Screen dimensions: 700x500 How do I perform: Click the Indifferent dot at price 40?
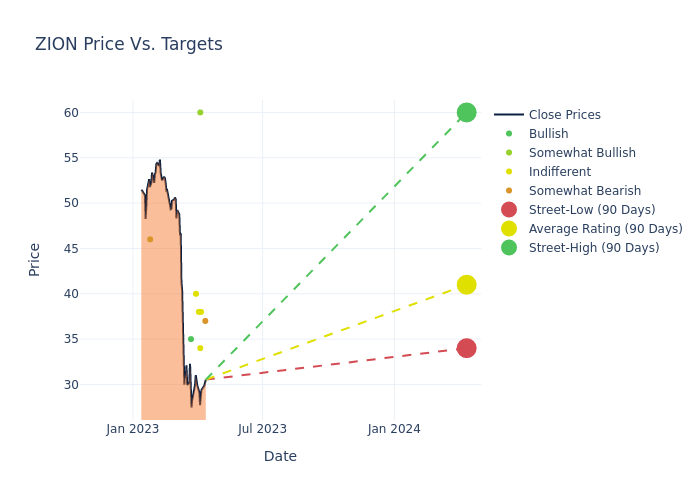point(196,294)
